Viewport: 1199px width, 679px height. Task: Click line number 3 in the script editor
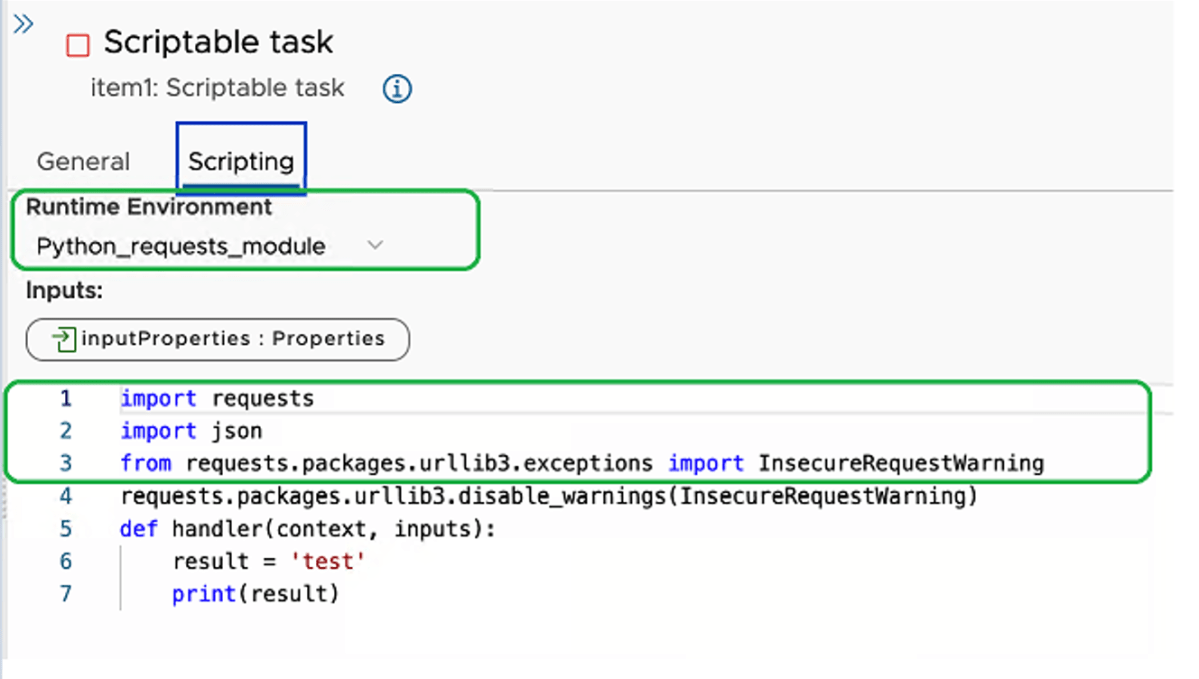pos(65,463)
